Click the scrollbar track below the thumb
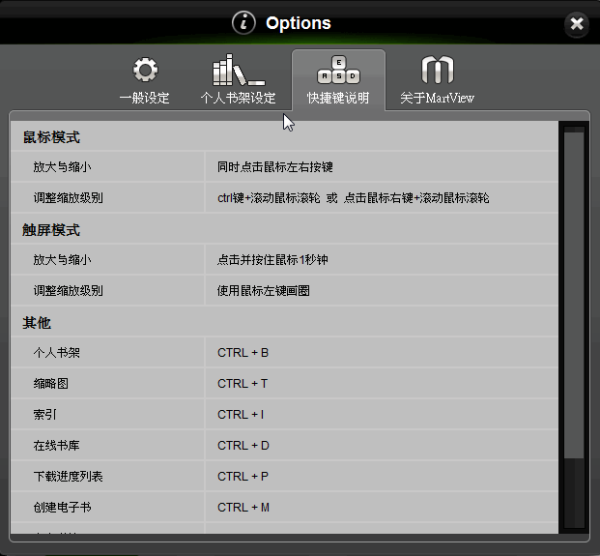Image resolution: width=600 pixels, height=556 pixels. 574,492
